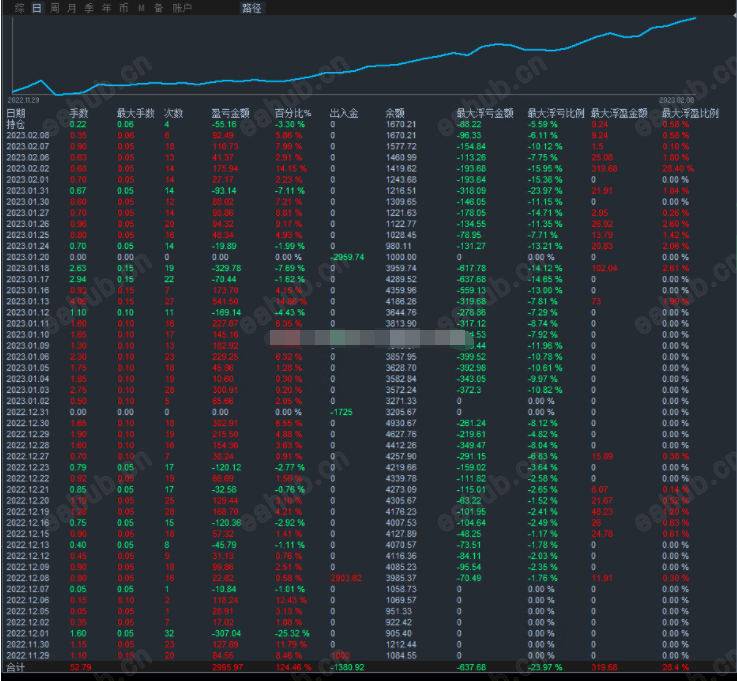
Task: Click the 路径 path button
Action: coord(251,8)
